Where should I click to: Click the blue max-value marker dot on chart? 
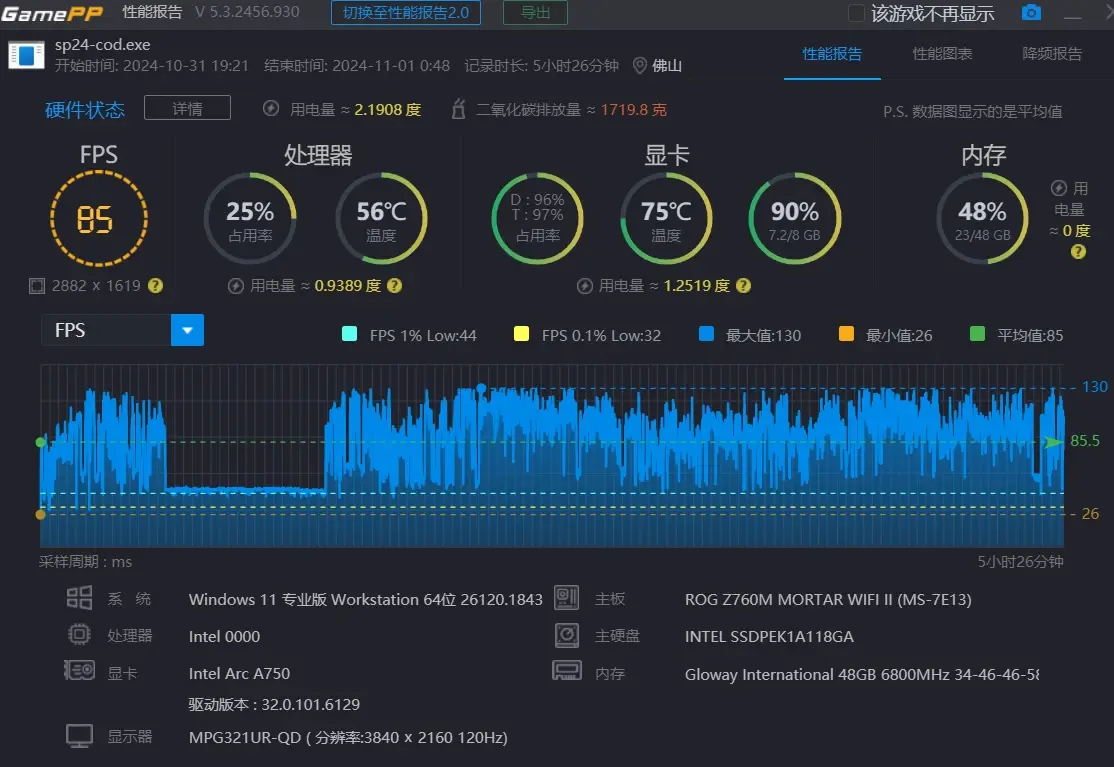coord(482,388)
